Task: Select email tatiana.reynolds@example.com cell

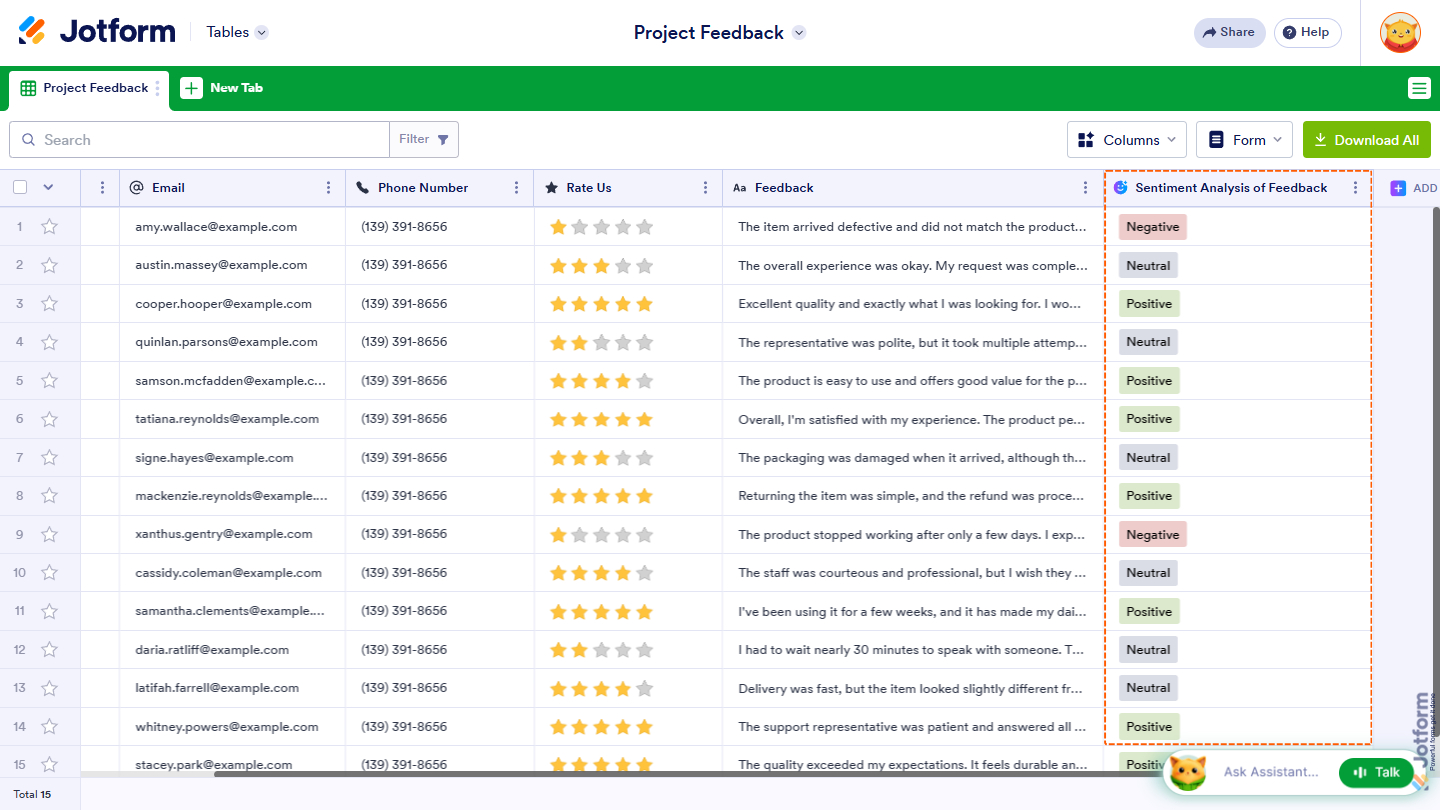Action: coord(232,419)
